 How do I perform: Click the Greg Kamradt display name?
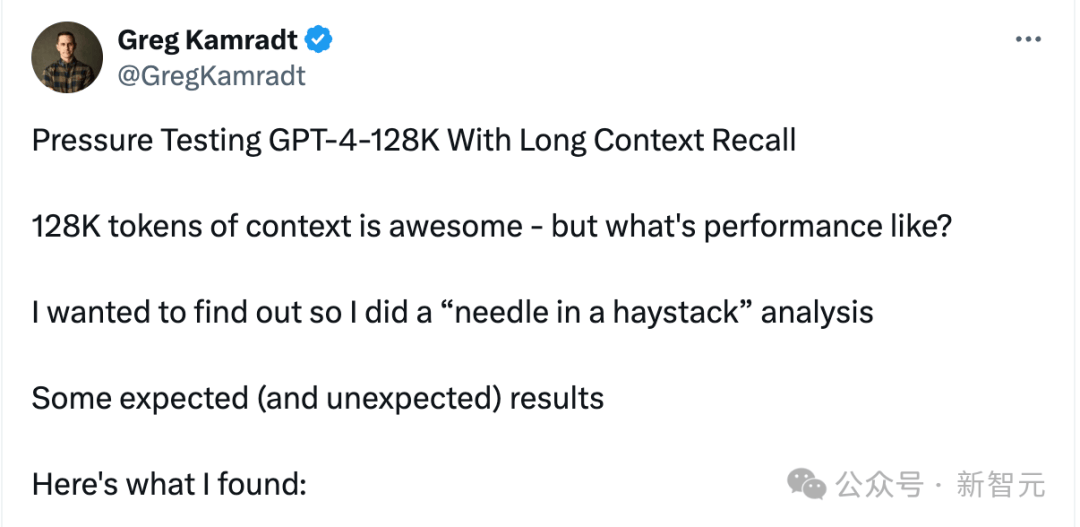208,41
